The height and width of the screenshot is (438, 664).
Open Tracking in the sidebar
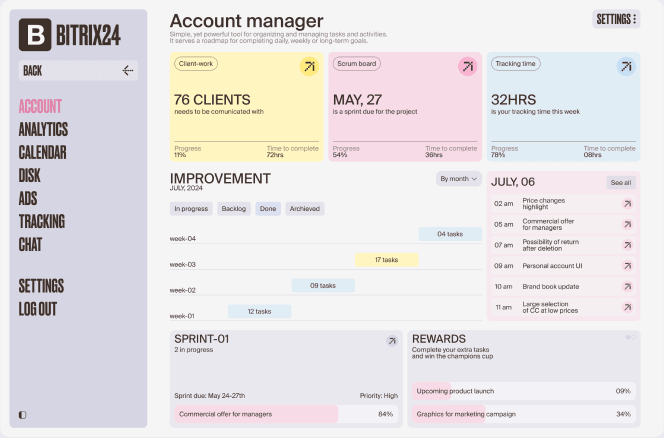(x=42, y=221)
